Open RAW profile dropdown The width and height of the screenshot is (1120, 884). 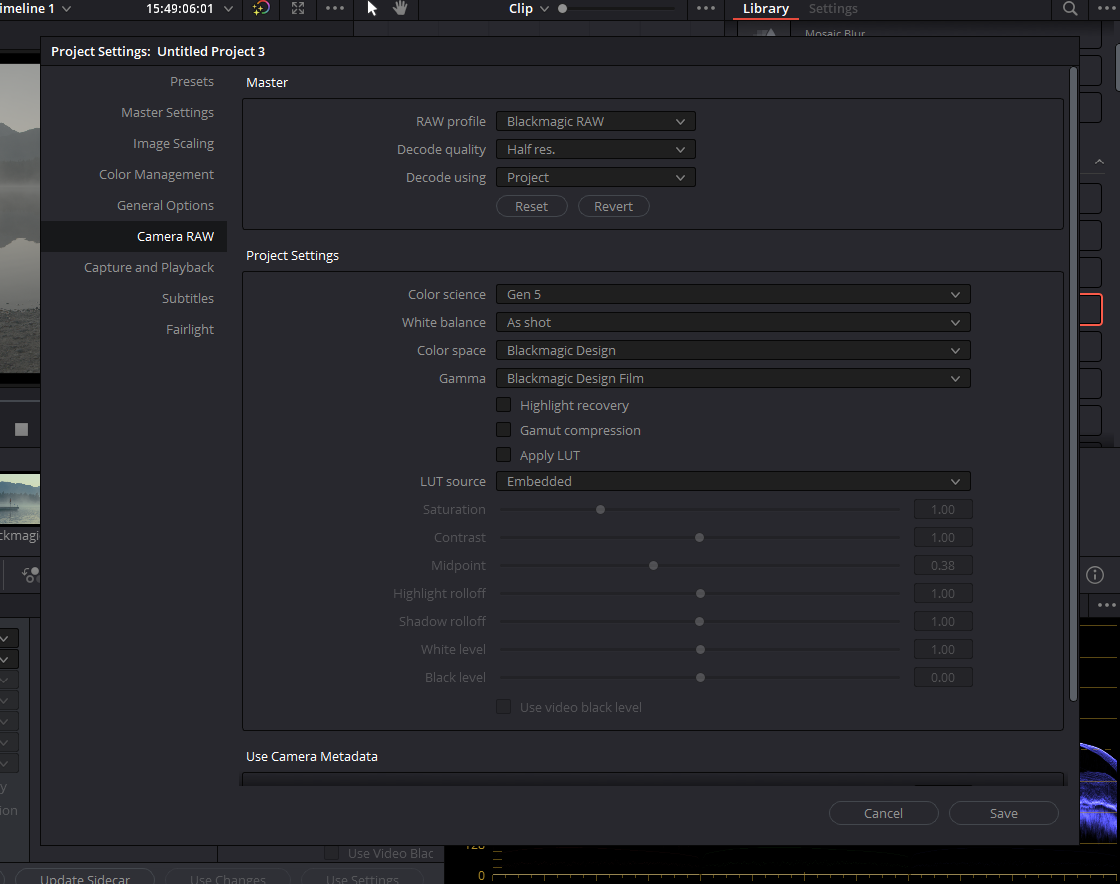(x=596, y=121)
